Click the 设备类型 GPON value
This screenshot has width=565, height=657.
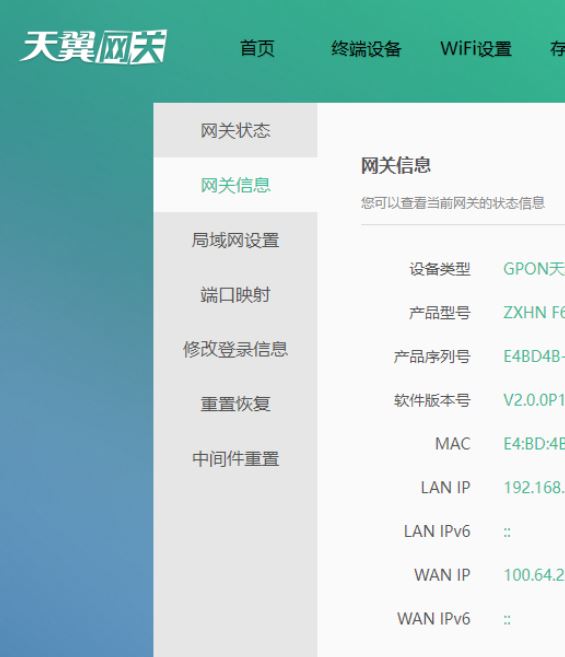click(534, 269)
